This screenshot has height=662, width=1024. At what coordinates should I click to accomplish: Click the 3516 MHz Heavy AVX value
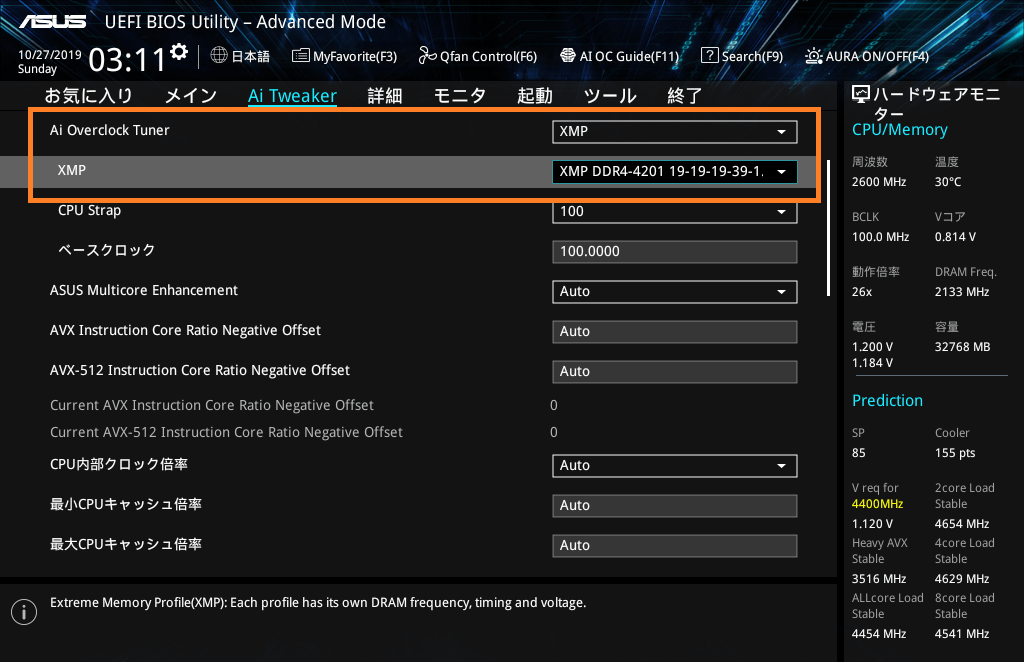[x=878, y=578]
